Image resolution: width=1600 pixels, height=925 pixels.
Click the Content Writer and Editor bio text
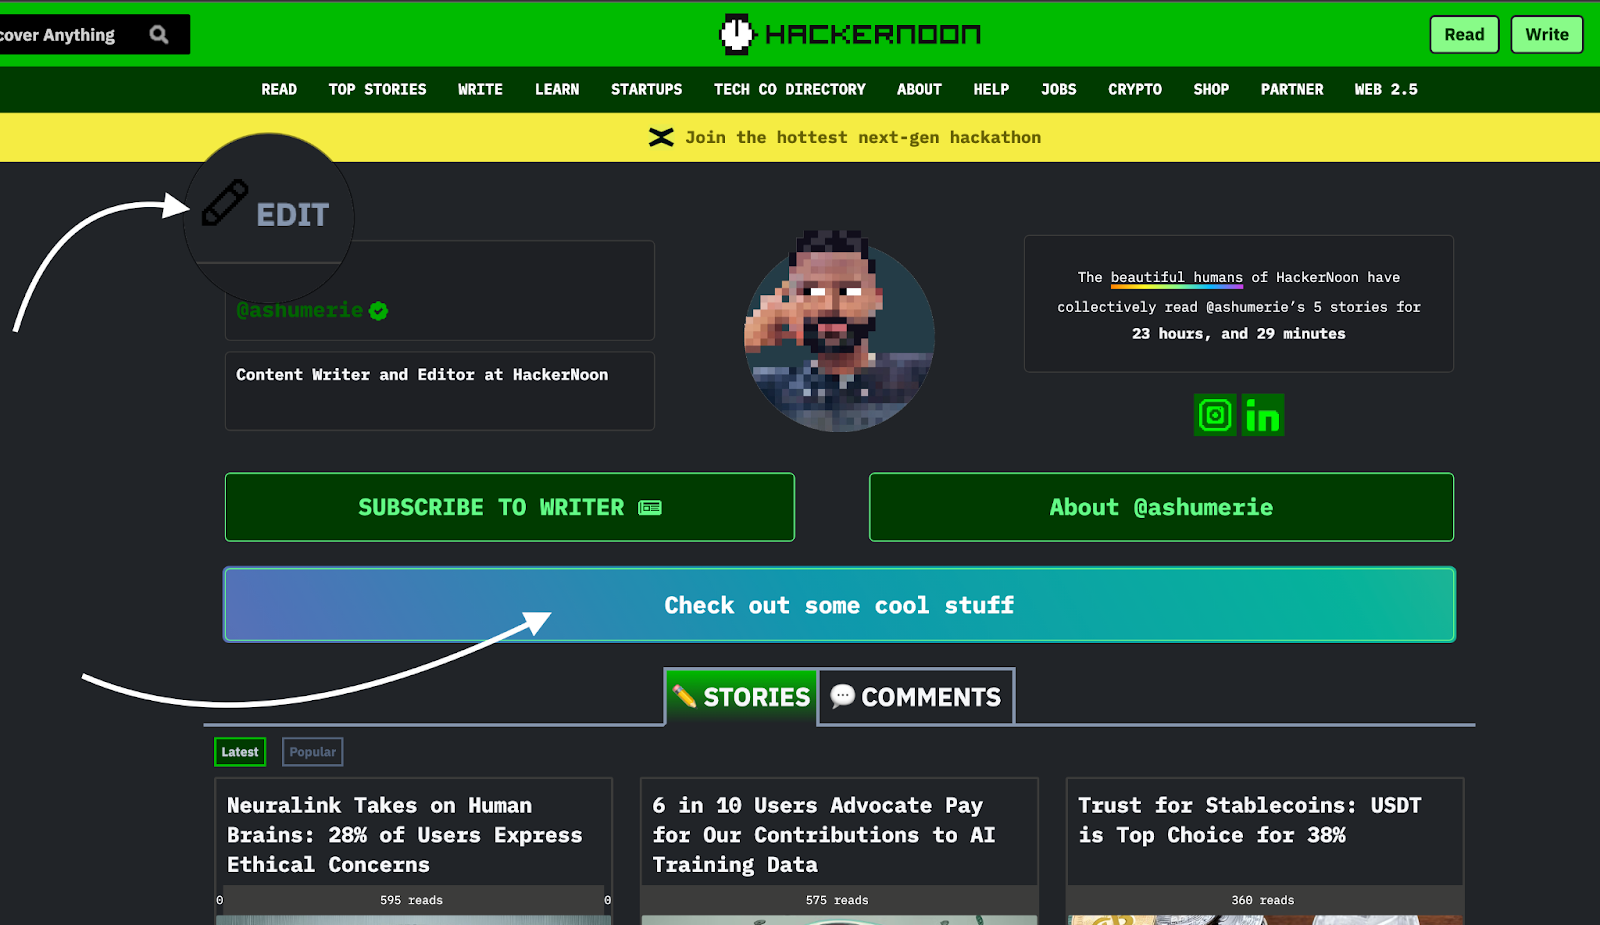pyautogui.click(x=422, y=375)
